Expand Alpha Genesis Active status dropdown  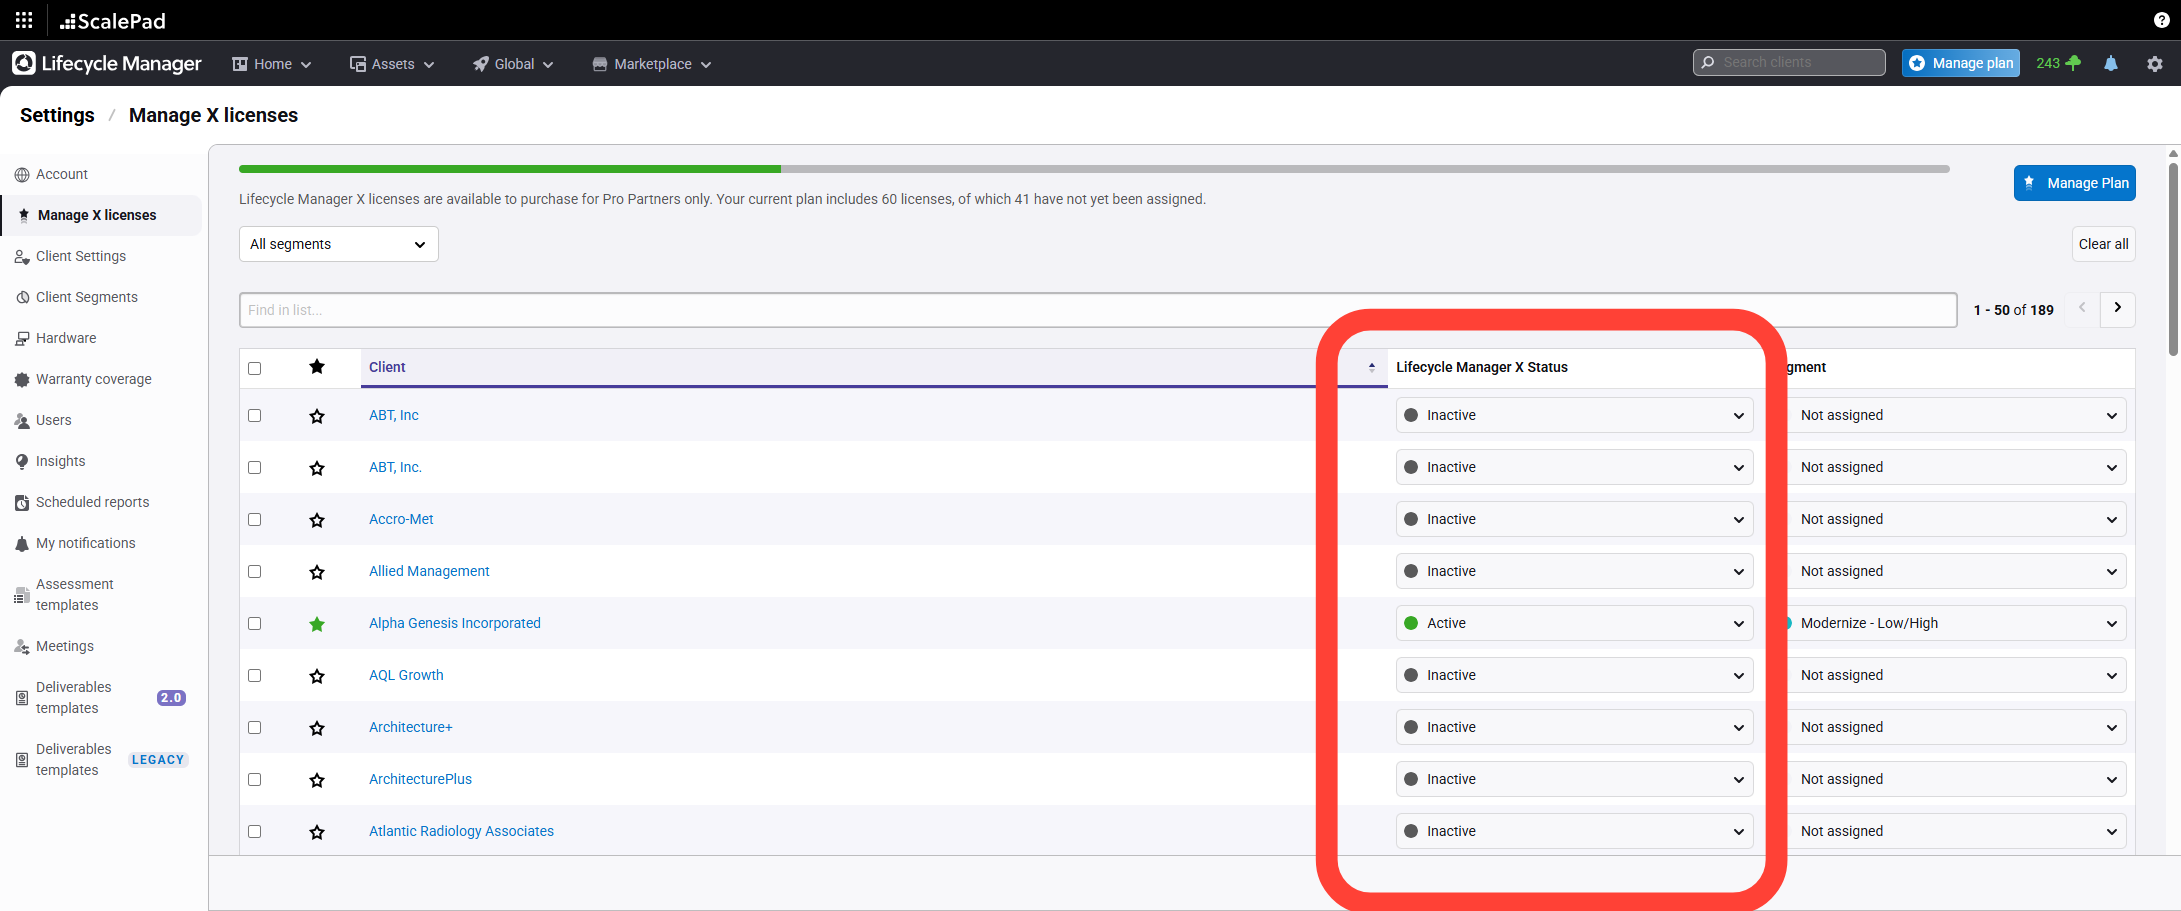point(1573,623)
